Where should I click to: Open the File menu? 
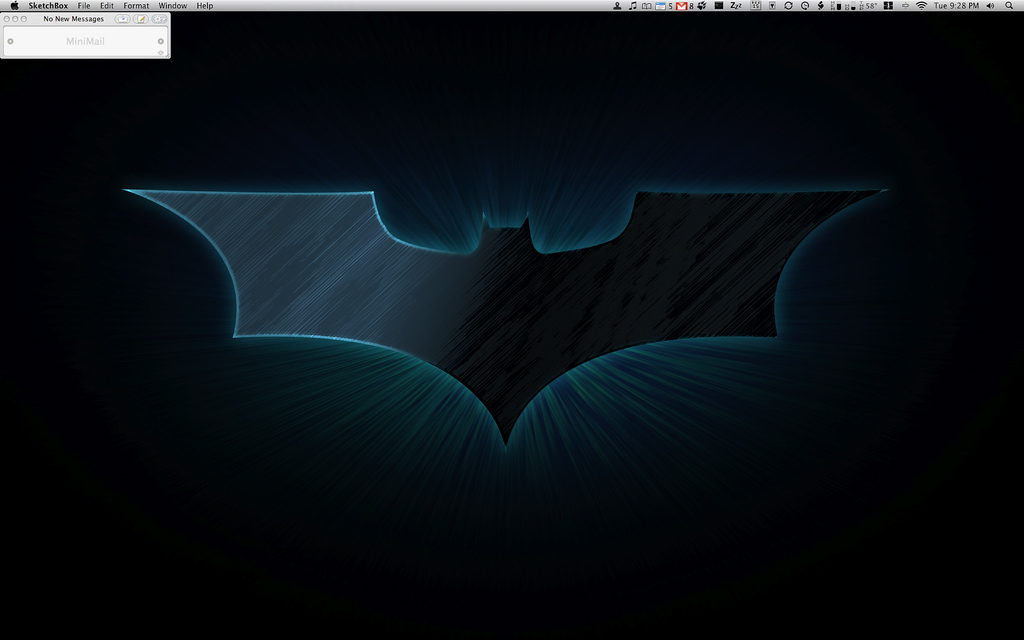click(x=84, y=5)
